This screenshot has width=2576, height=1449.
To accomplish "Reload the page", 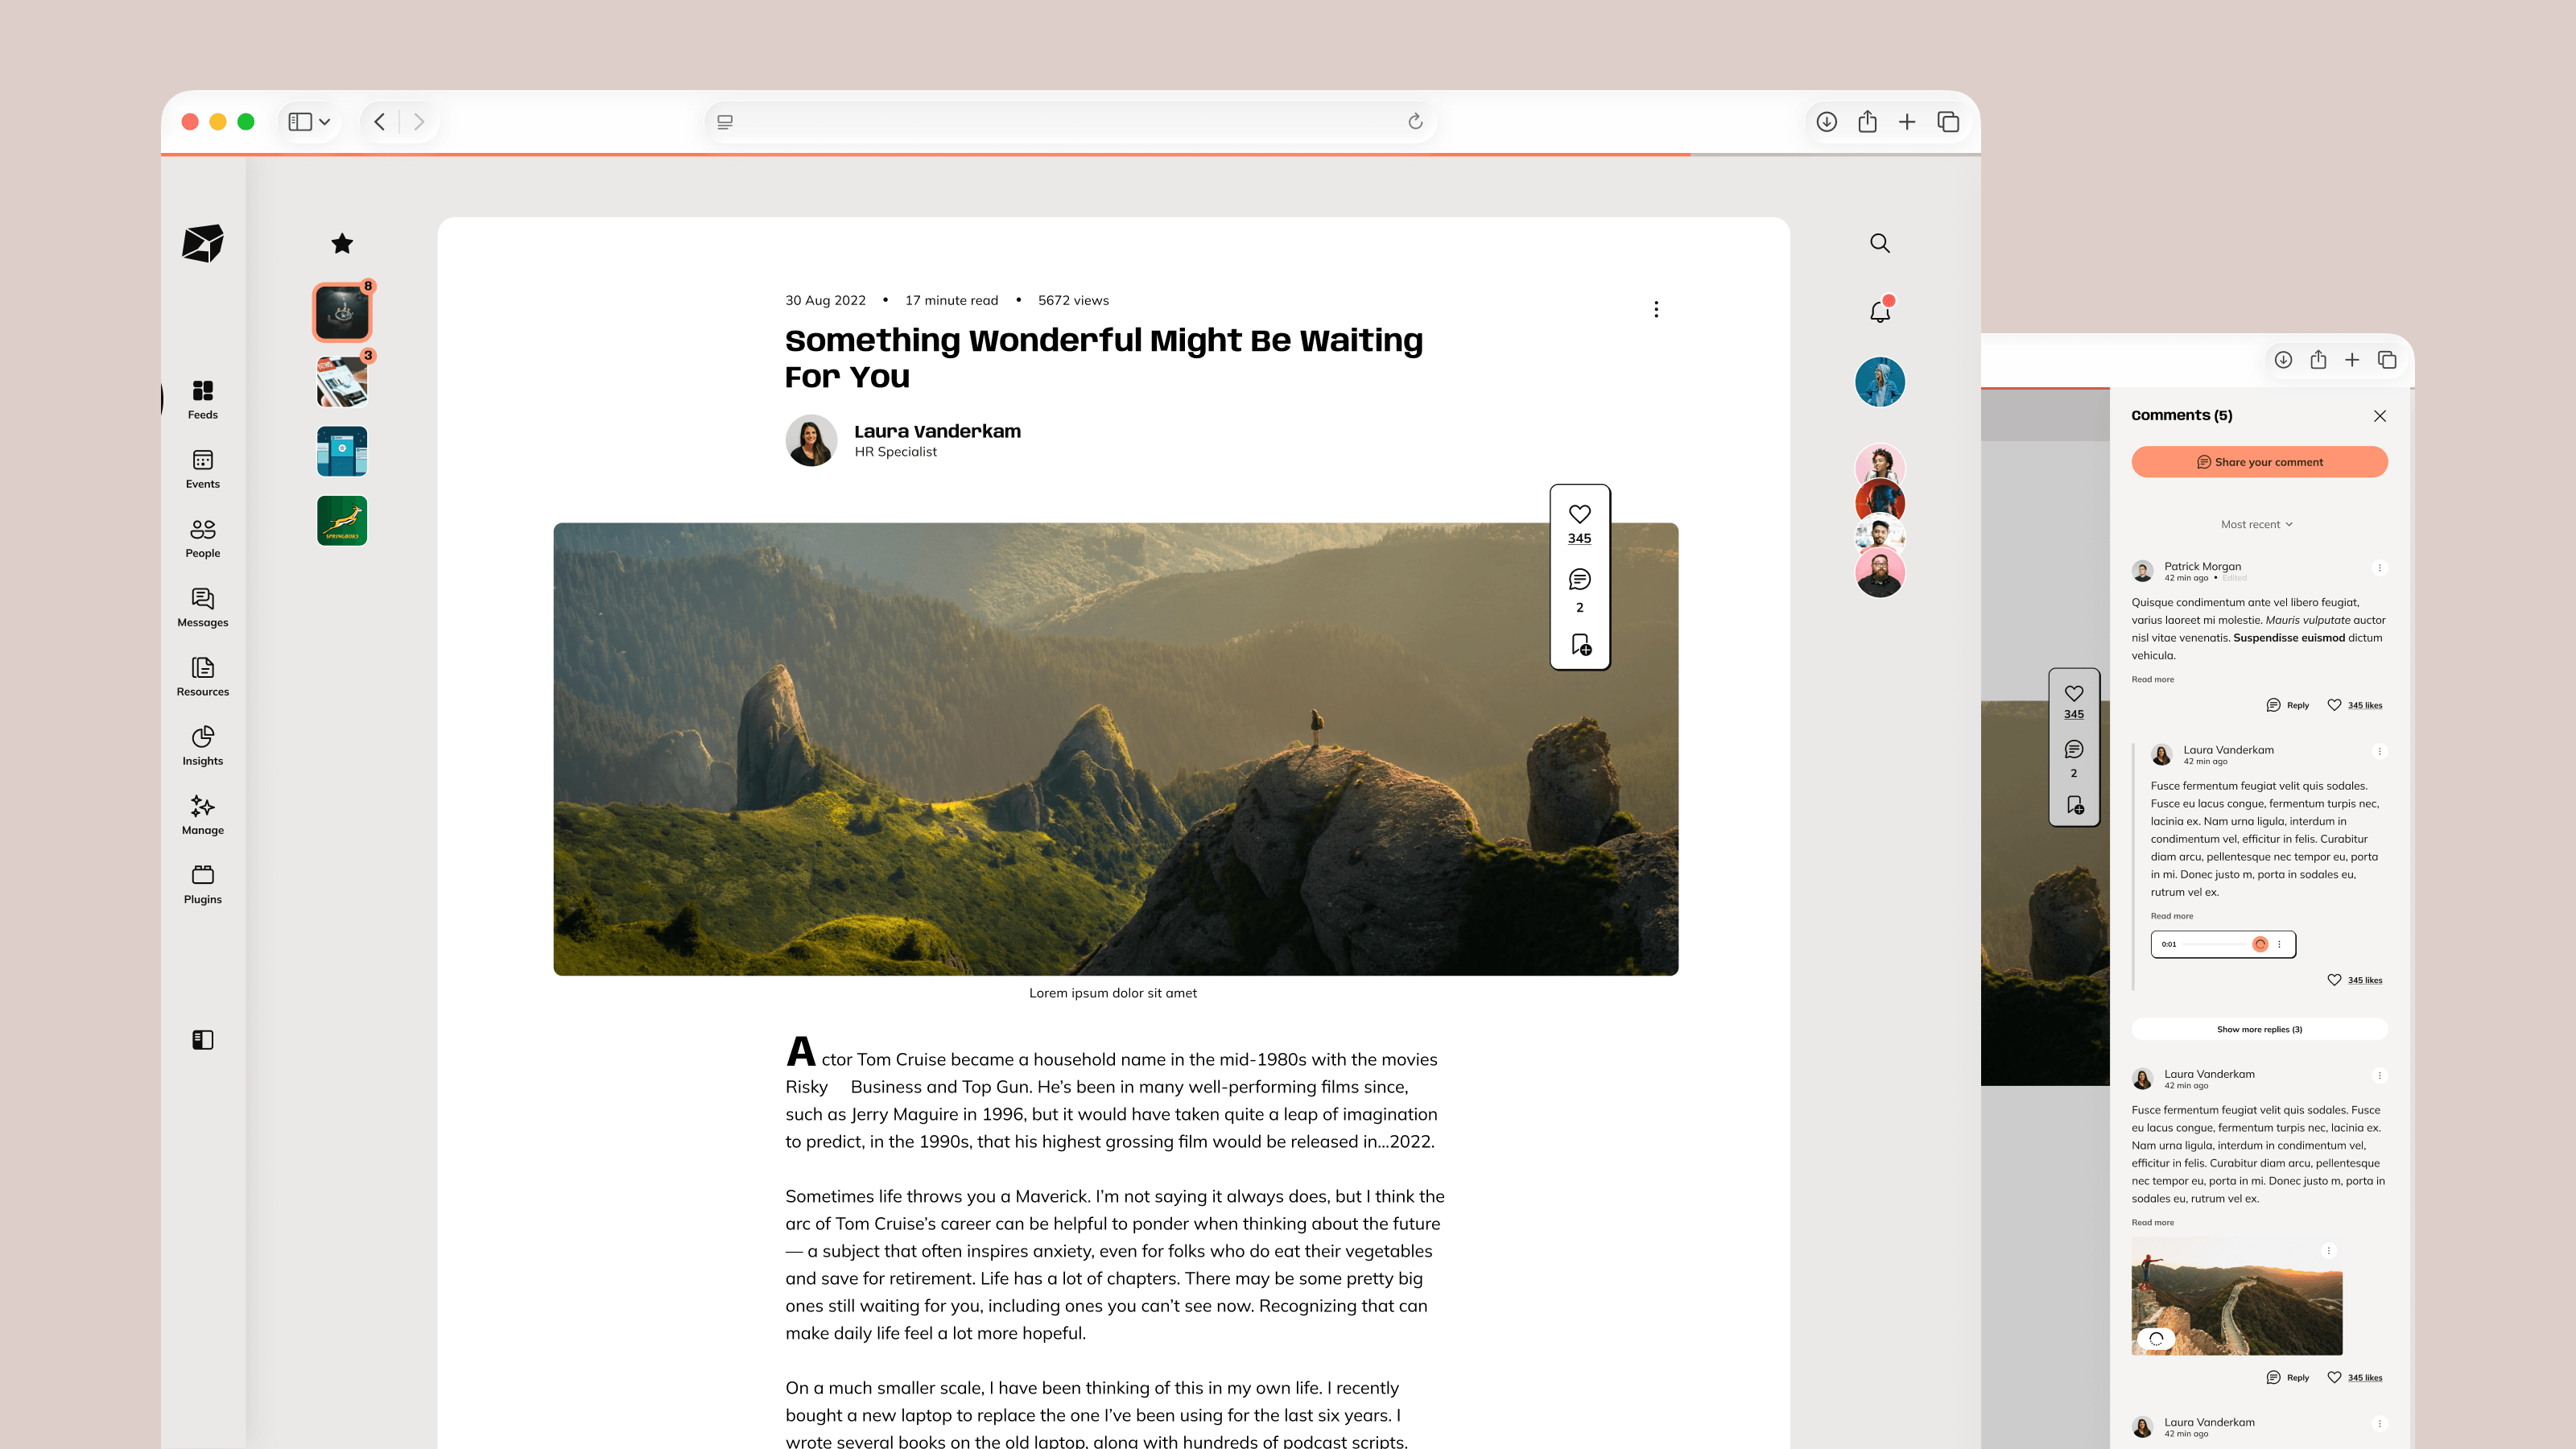I will [1415, 122].
